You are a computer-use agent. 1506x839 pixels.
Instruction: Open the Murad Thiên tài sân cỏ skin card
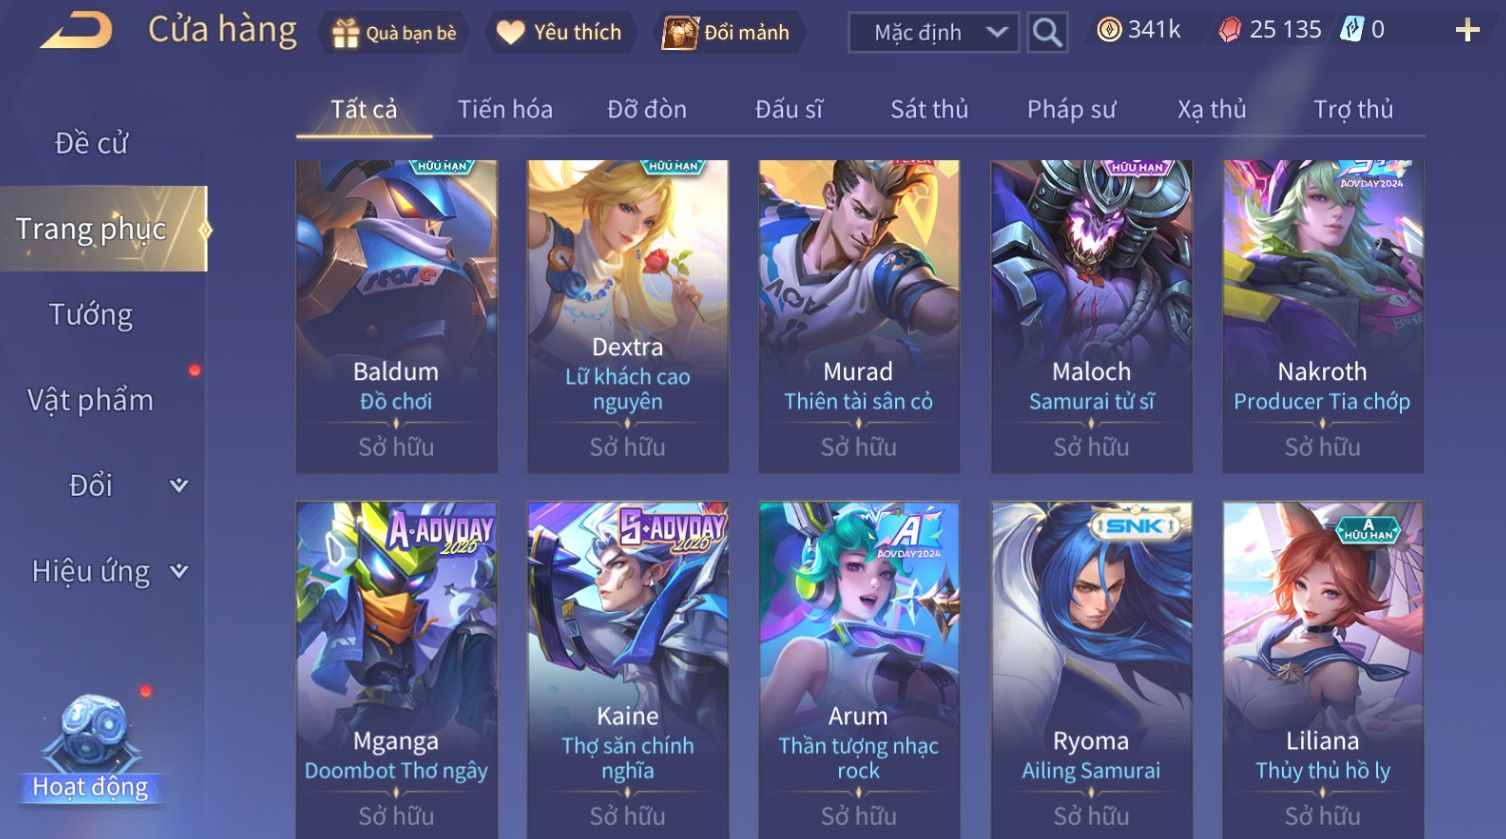[x=859, y=316]
